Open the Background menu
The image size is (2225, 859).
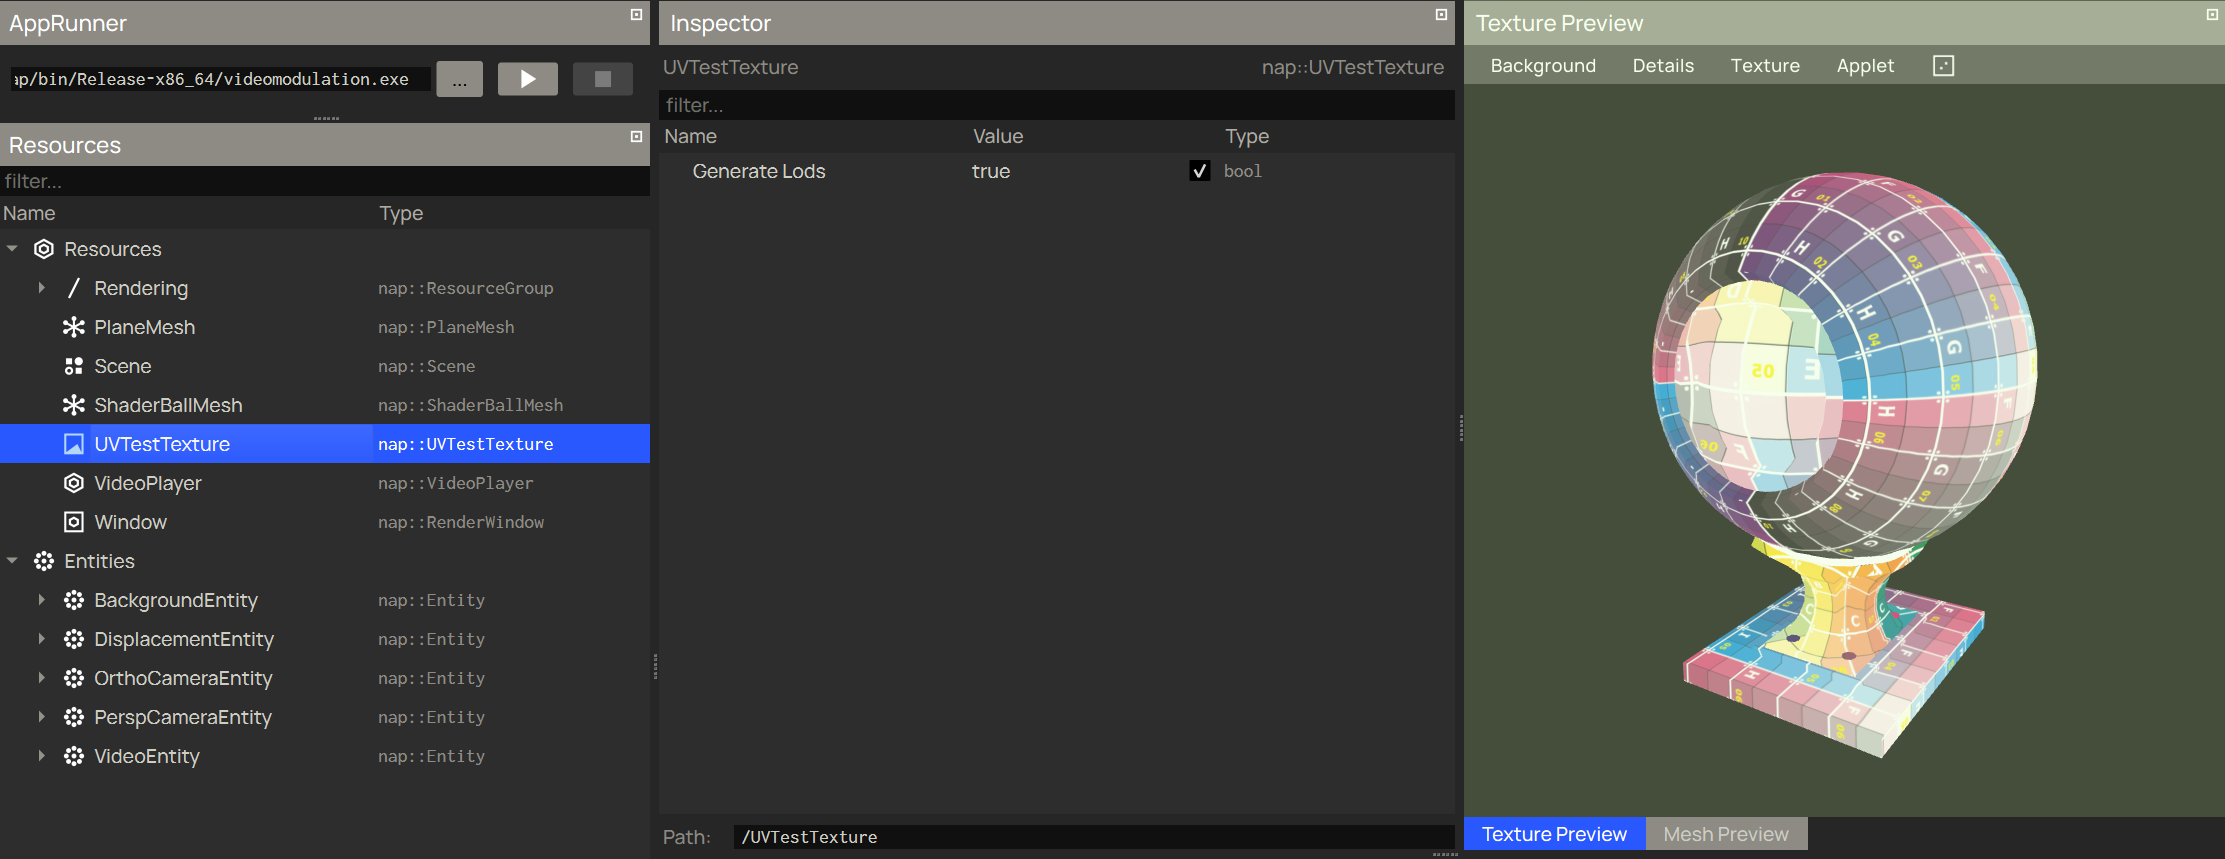click(x=1542, y=66)
